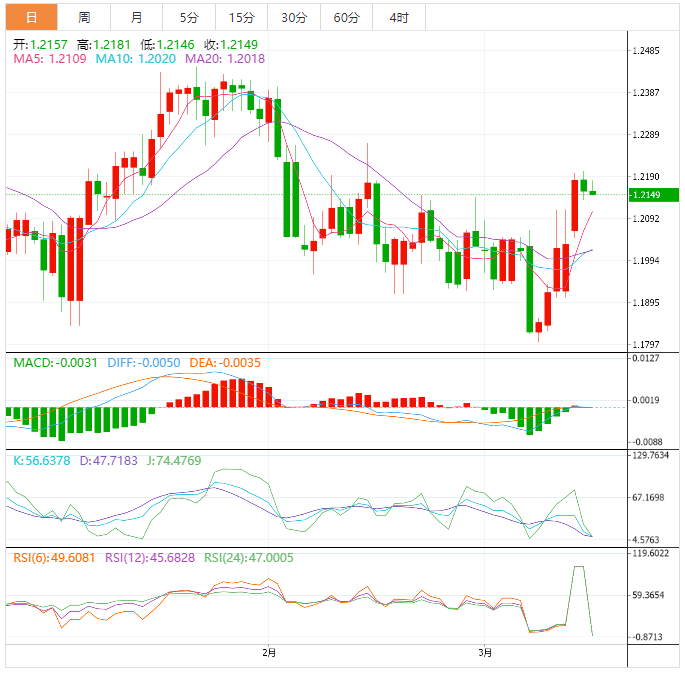Select the 月 (monthly) timeframe tab
685x673 pixels.
click(136, 17)
